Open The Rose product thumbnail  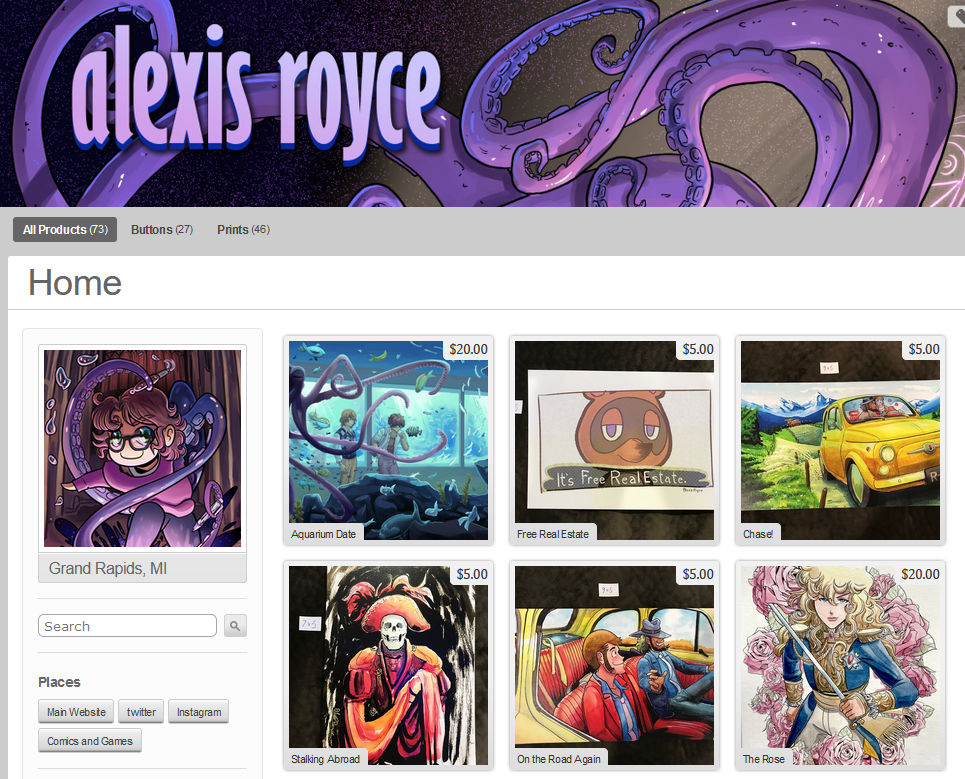840,666
